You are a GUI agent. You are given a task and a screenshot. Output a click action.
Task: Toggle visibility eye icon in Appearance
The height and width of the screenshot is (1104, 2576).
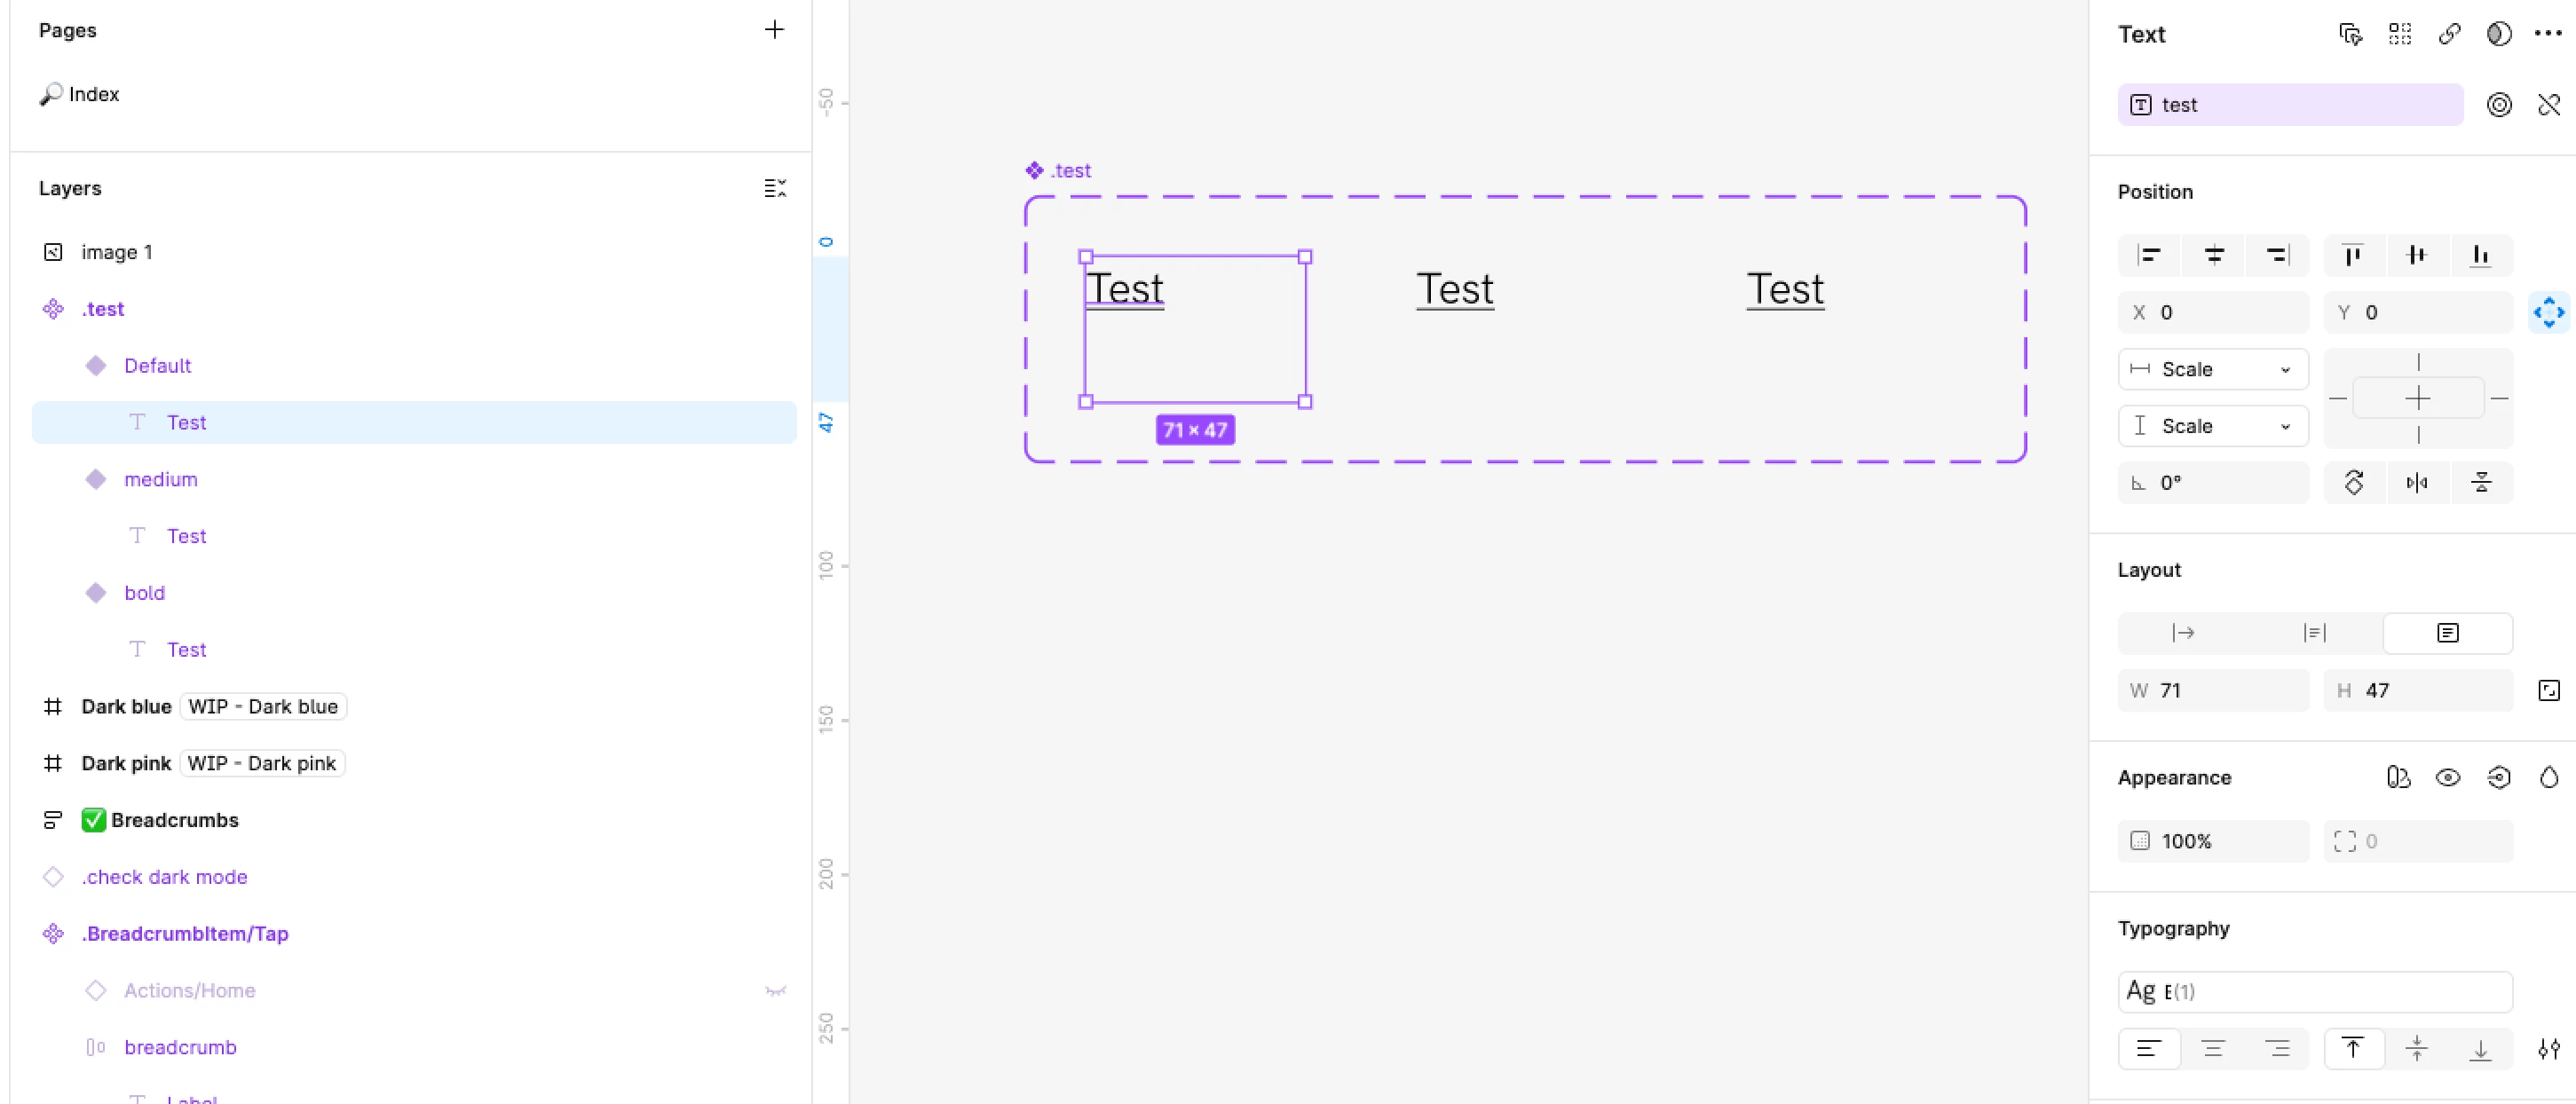tap(2448, 777)
